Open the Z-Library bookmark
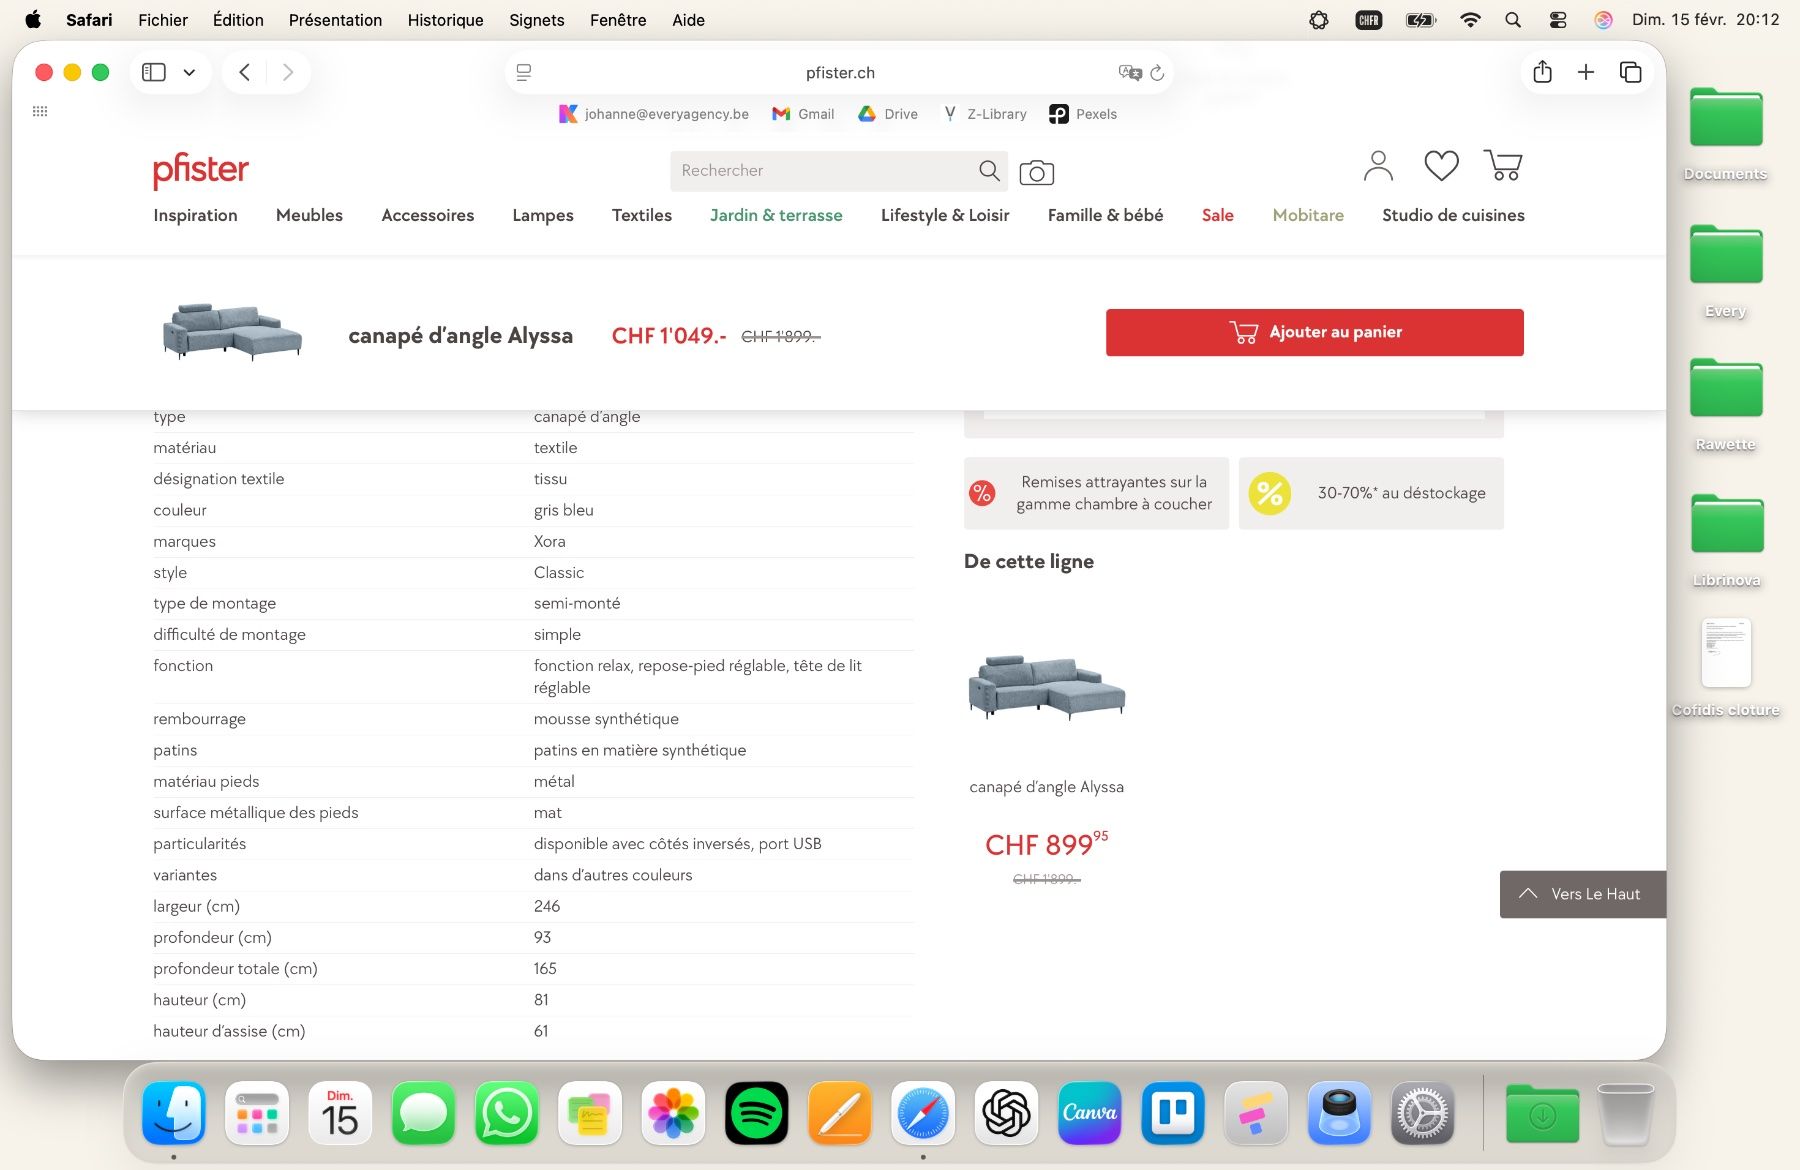This screenshot has width=1800, height=1170. click(985, 114)
